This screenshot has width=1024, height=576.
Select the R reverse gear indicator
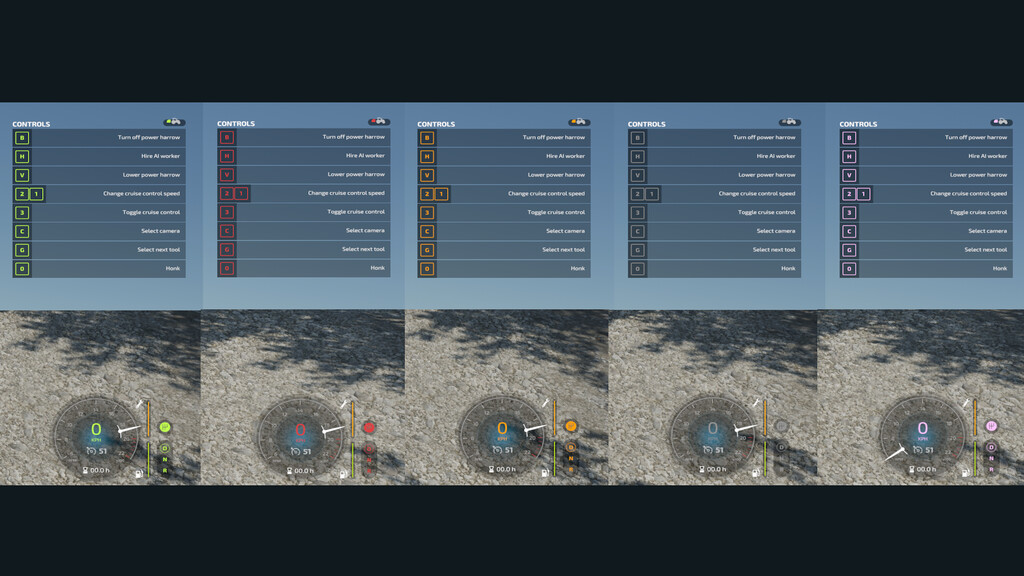[x=163, y=470]
